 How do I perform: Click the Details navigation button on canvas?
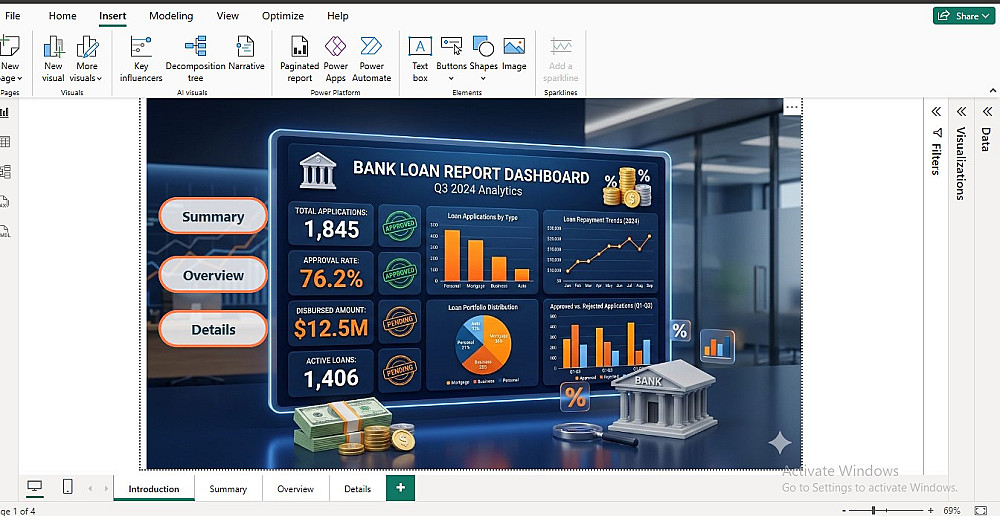[x=213, y=329]
